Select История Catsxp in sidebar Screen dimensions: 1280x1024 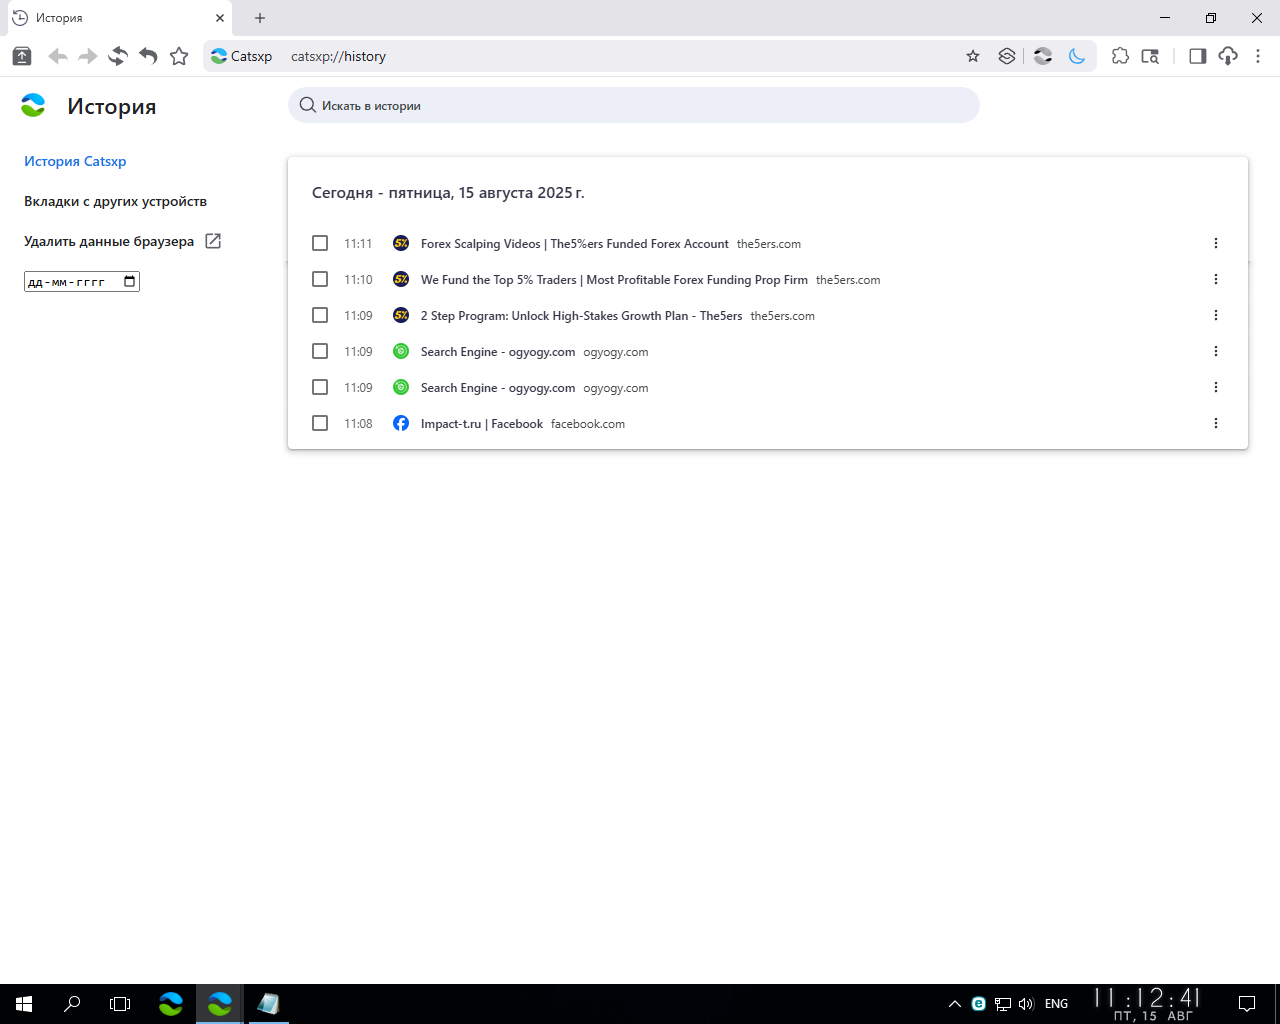pos(75,161)
